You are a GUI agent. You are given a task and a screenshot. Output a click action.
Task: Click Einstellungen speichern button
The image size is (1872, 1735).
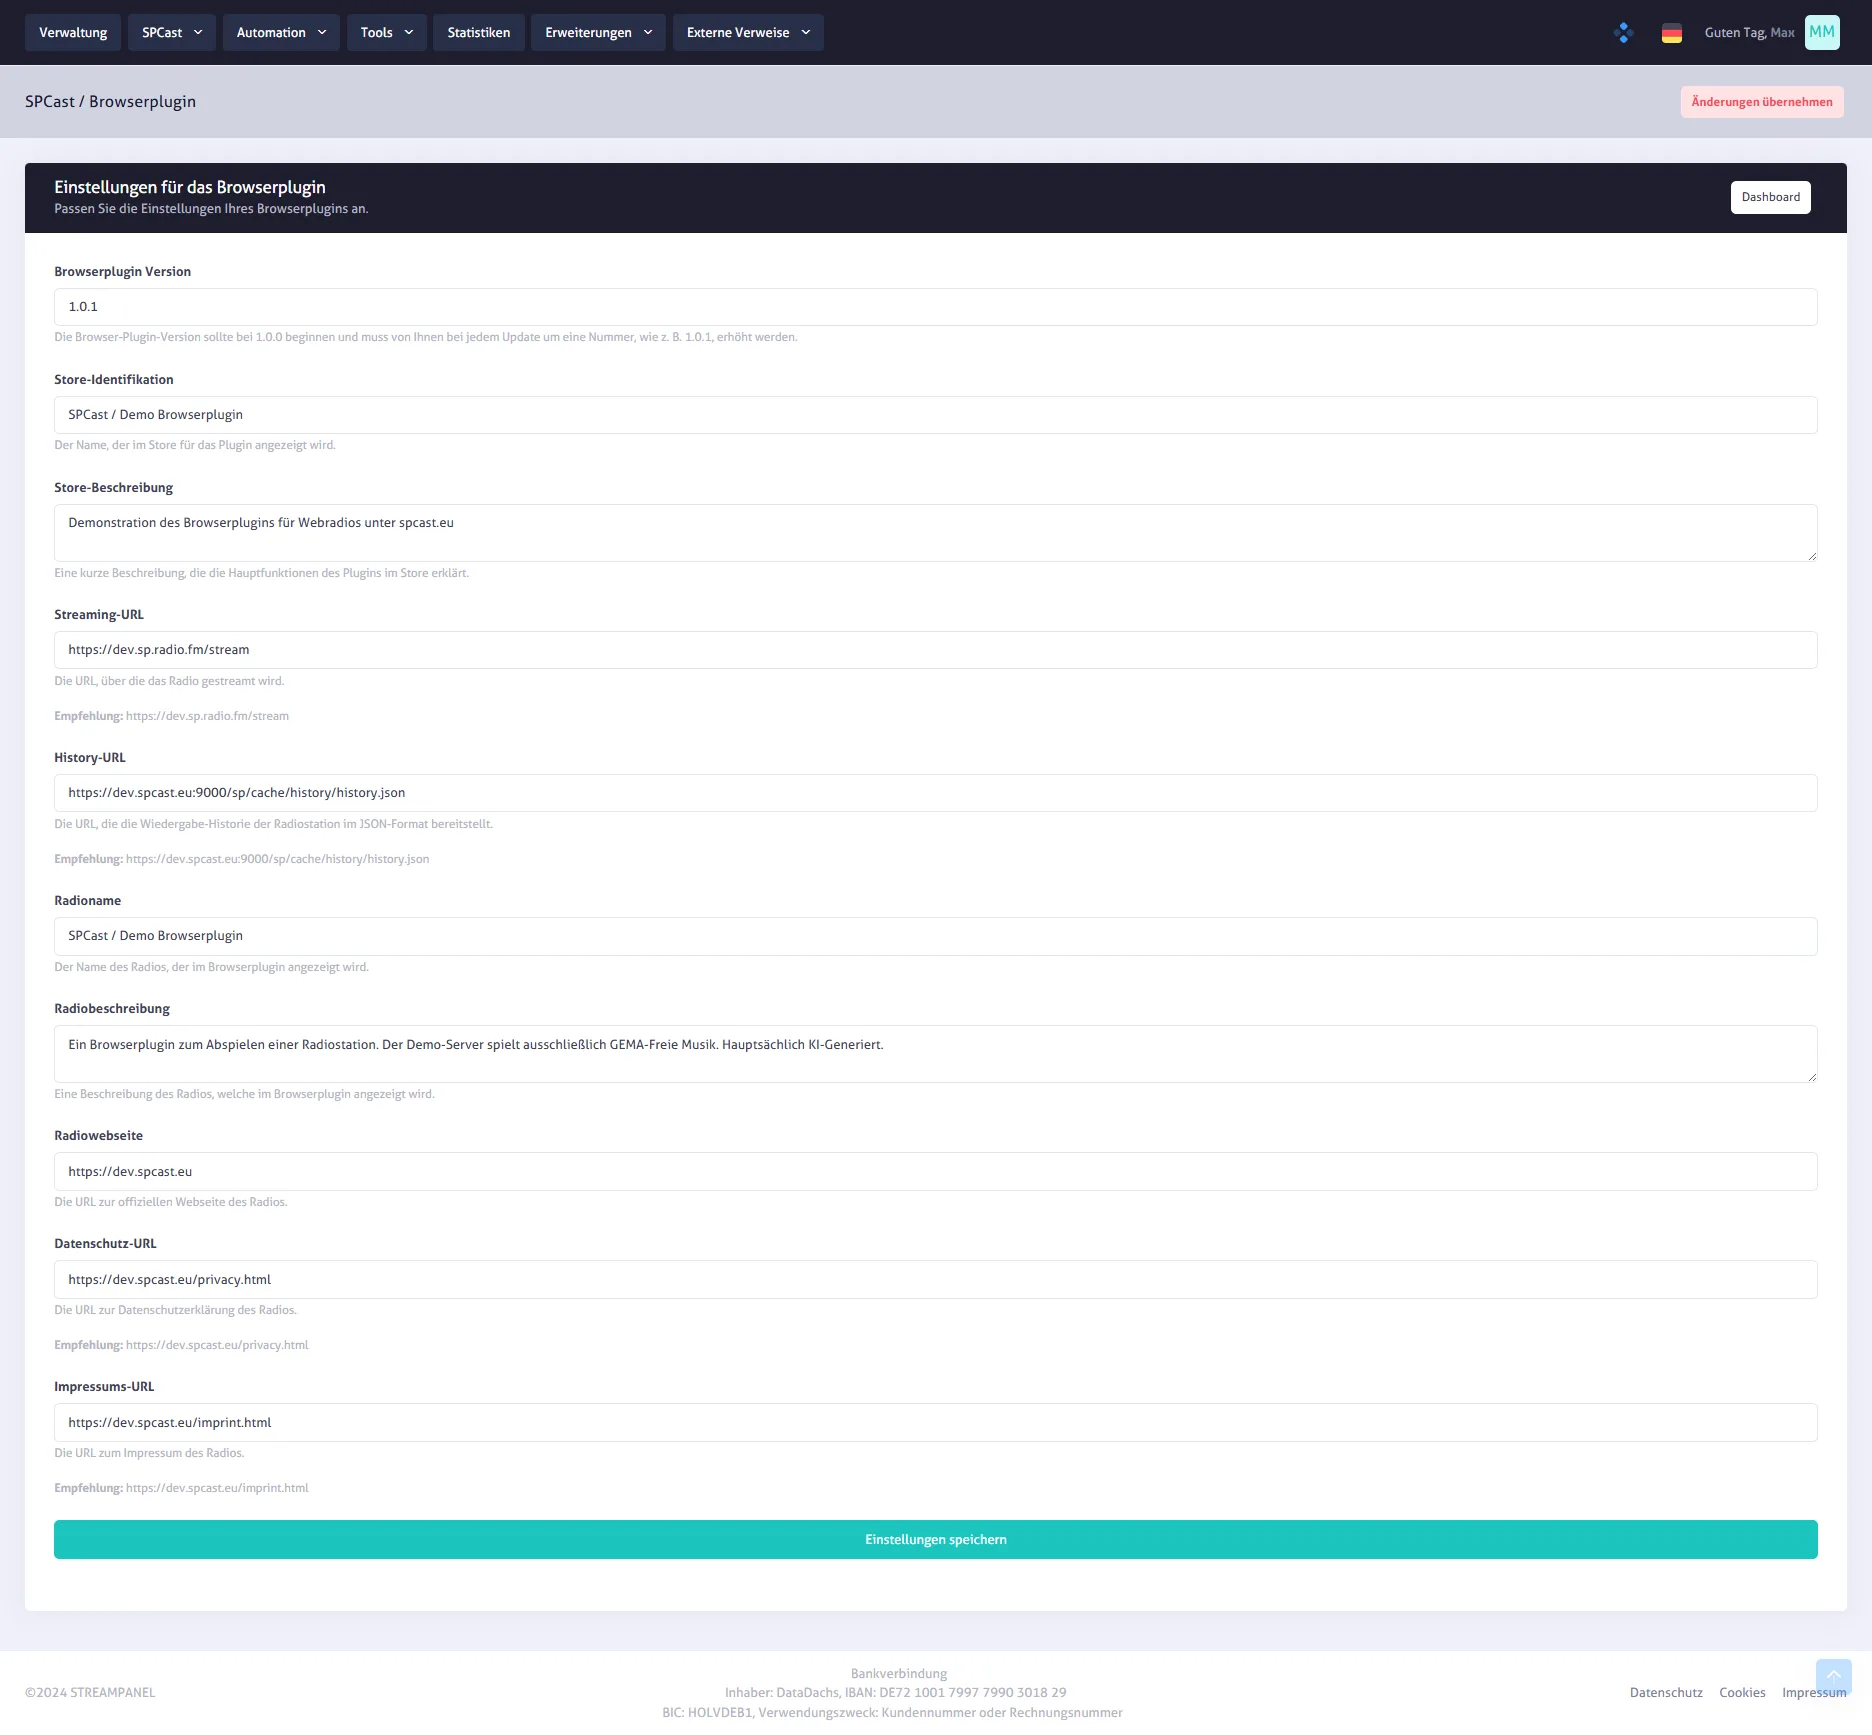tap(936, 1540)
